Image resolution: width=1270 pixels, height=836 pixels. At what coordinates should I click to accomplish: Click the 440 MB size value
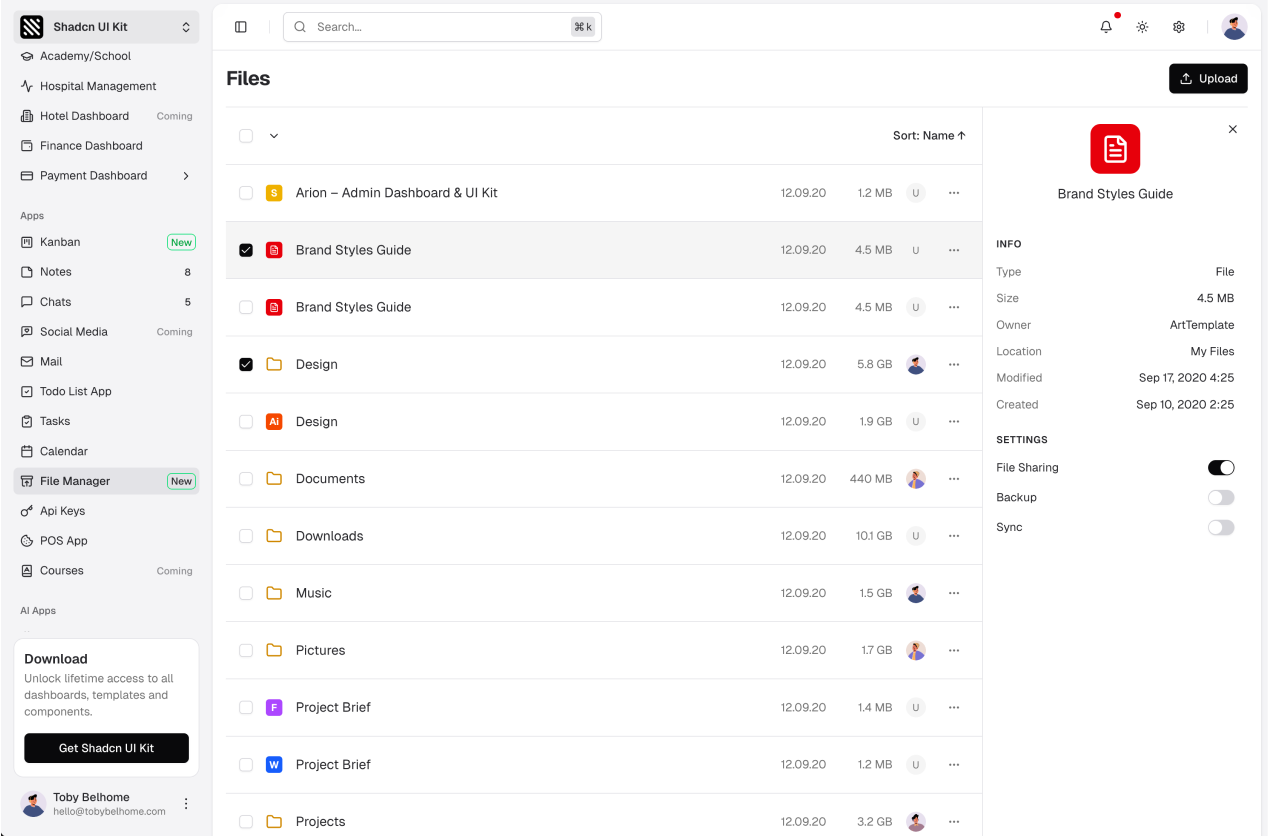tap(871, 479)
